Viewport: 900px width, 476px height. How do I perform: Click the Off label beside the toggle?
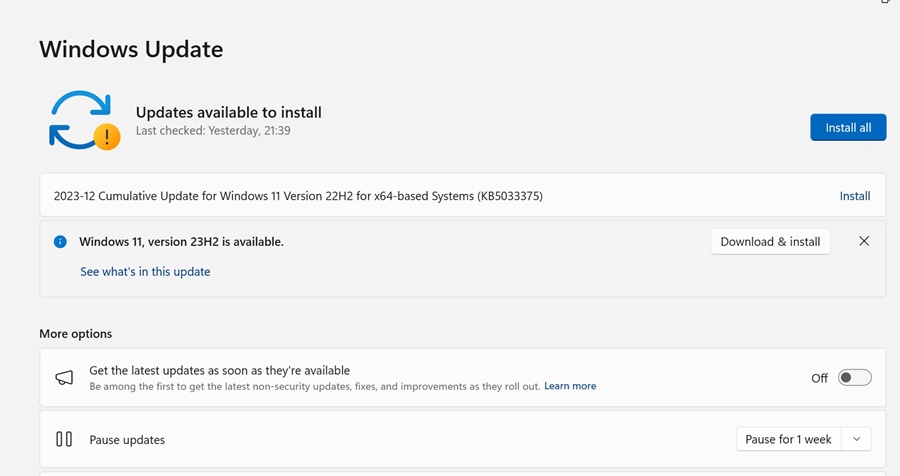coord(819,378)
